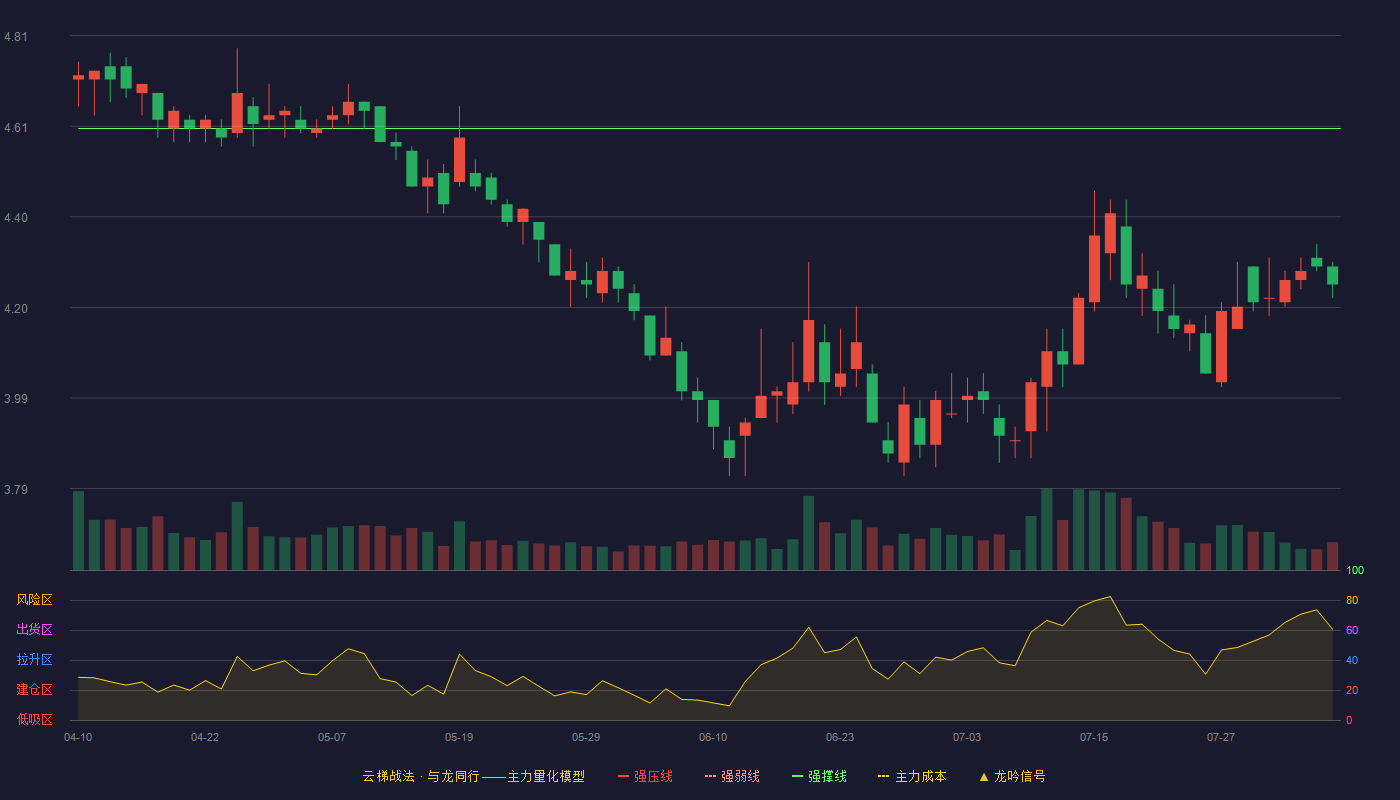The width and height of the screenshot is (1400, 800).
Task: Select the 低吸区 zone label
Action: pos(34,719)
